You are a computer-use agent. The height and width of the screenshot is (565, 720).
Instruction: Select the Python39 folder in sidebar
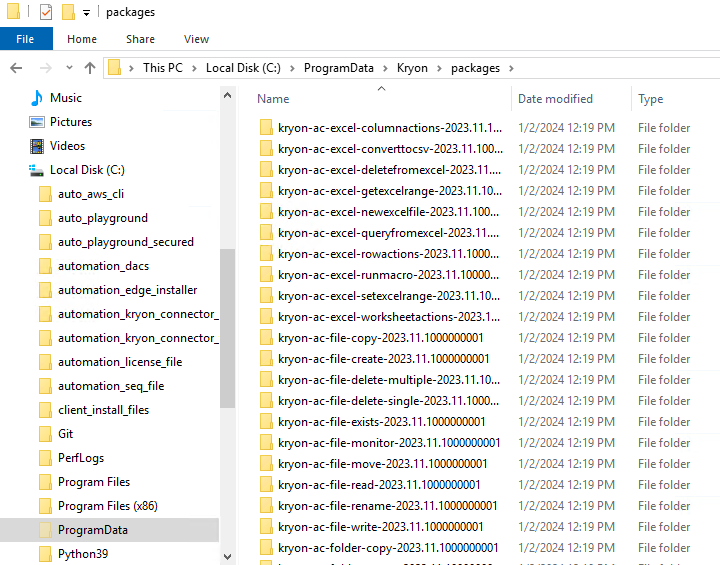click(x=83, y=554)
